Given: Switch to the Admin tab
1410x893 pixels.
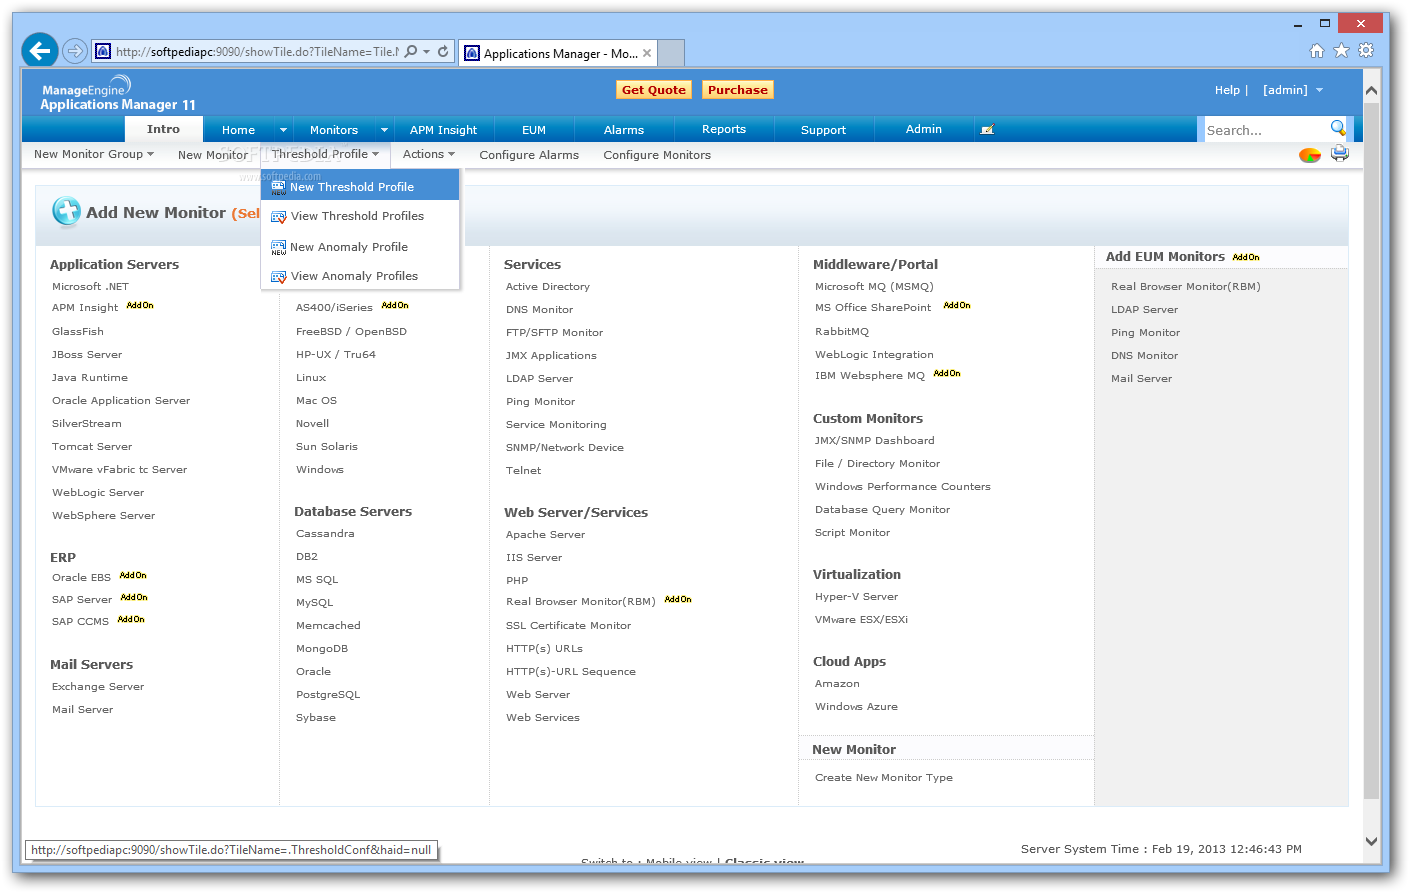Looking at the screenshot, I should pos(924,130).
